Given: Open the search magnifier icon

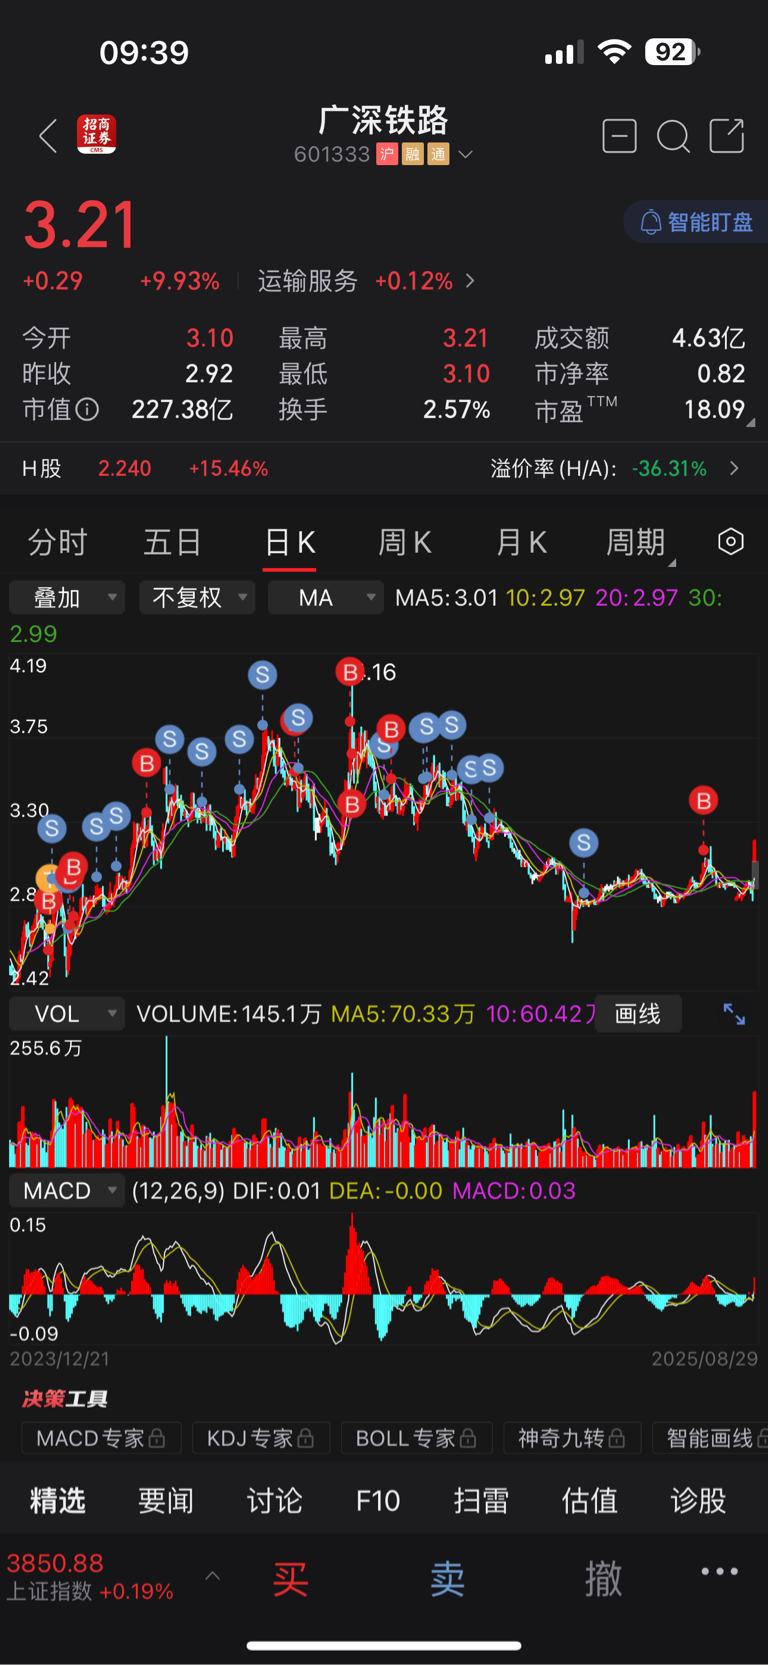Looking at the screenshot, I should coord(673,136).
